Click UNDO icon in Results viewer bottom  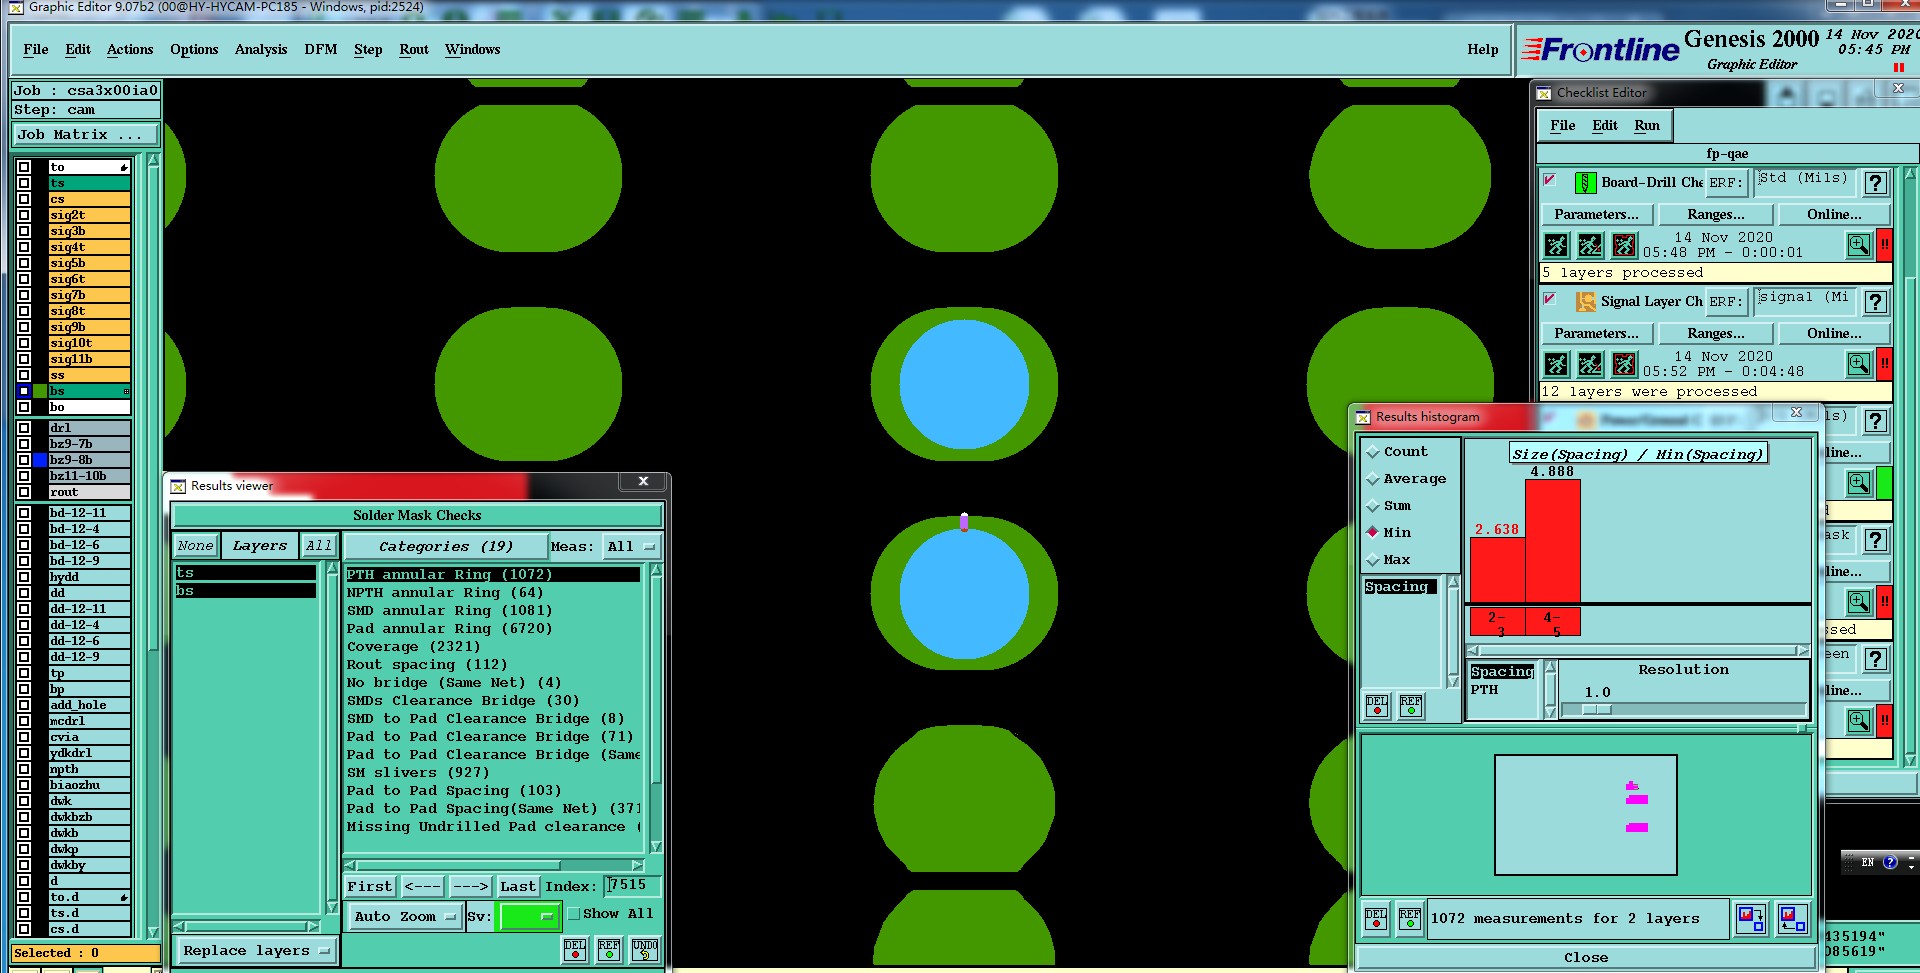click(645, 949)
